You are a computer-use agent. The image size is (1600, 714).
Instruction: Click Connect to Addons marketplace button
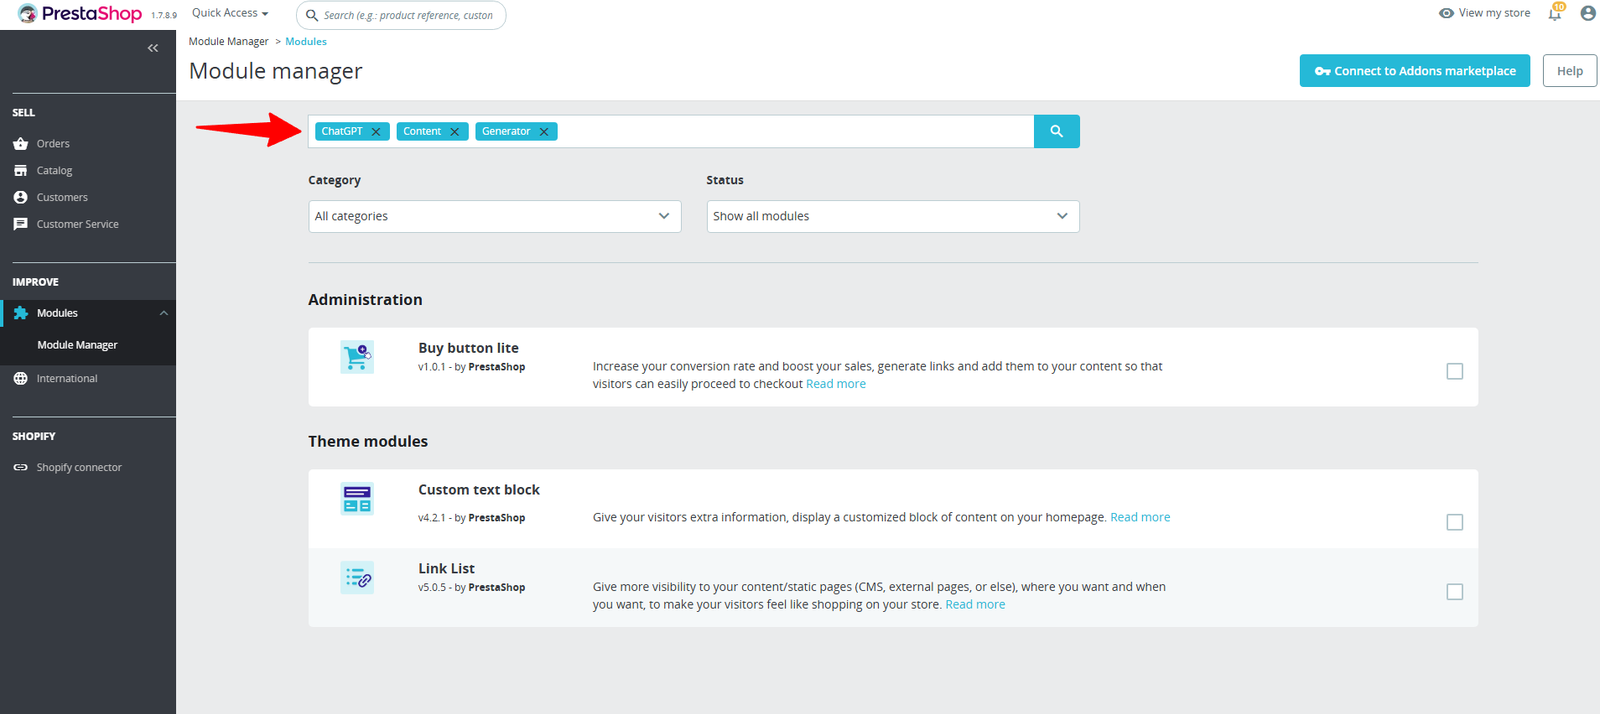pyautogui.click(x=1415, y=70)
